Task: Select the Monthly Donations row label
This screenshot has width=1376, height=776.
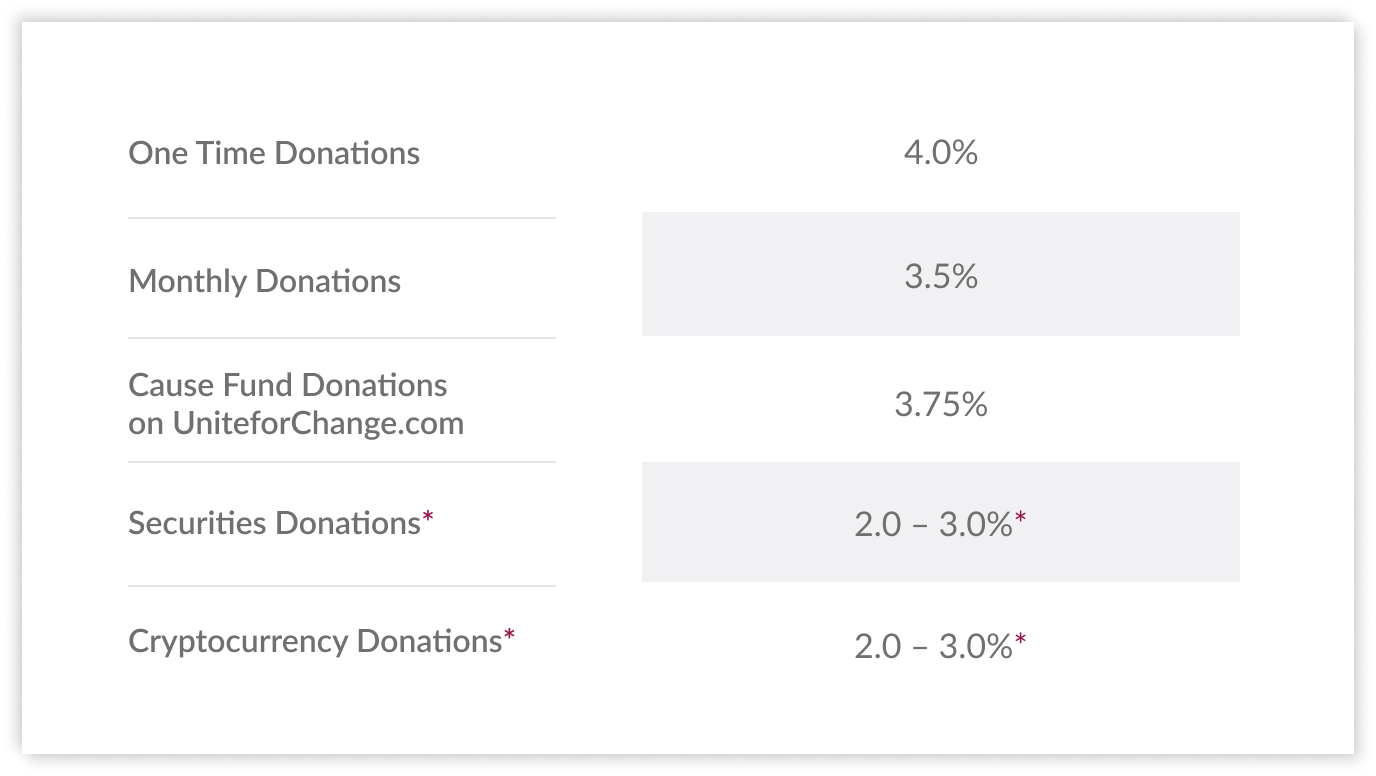Action: [264, 281]
